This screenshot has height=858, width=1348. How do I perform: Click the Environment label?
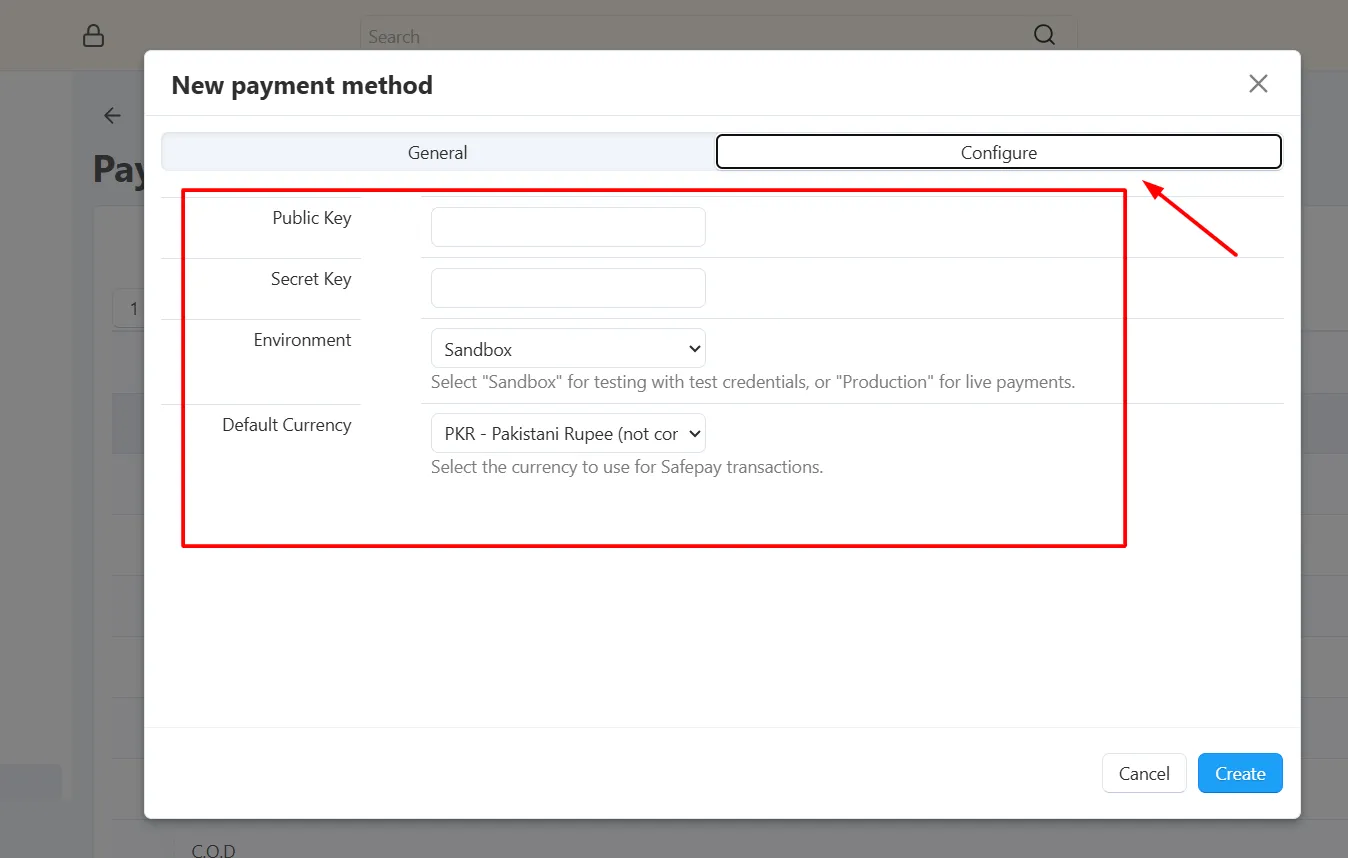click(x=302, y=340)
